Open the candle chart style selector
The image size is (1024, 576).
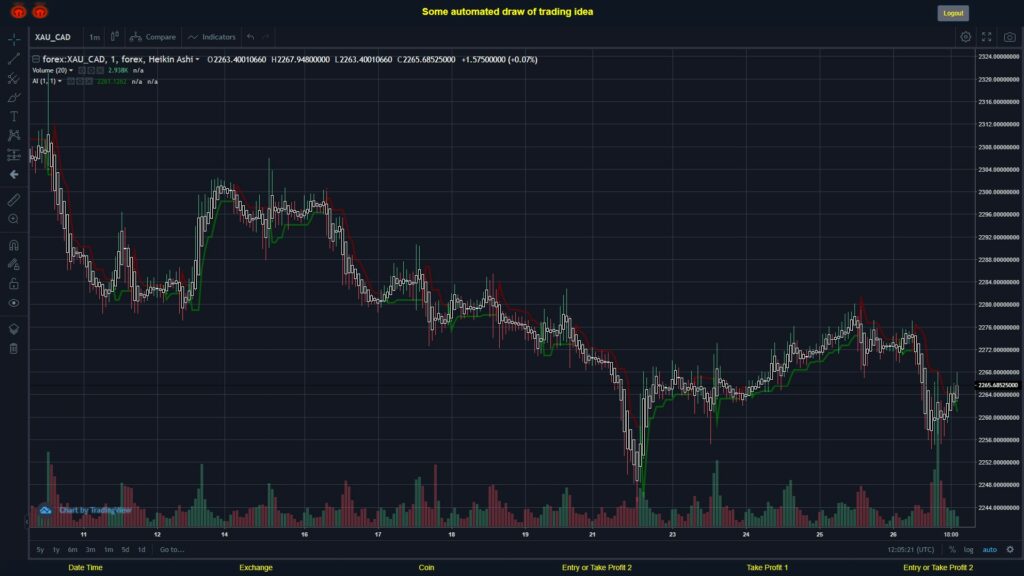pyautogui.click(x=114, y=37)
